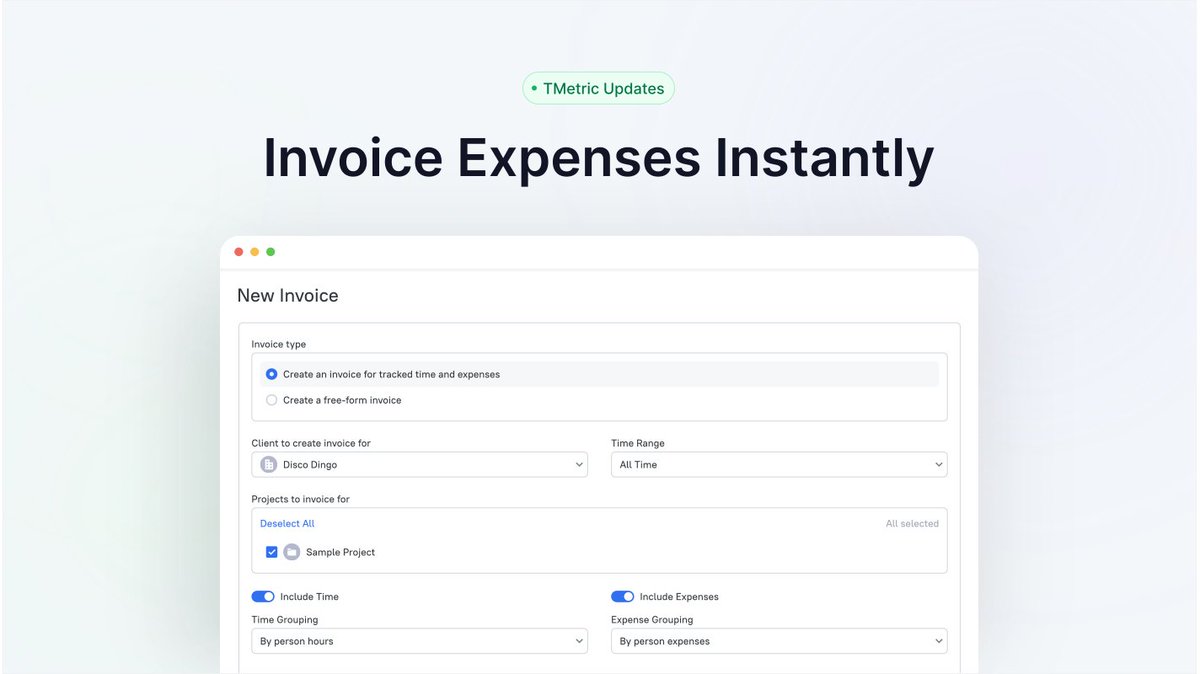Viewport: 1200px width, 674px height.
Task: Click the Deselect All link
Action: coord(287,524)
